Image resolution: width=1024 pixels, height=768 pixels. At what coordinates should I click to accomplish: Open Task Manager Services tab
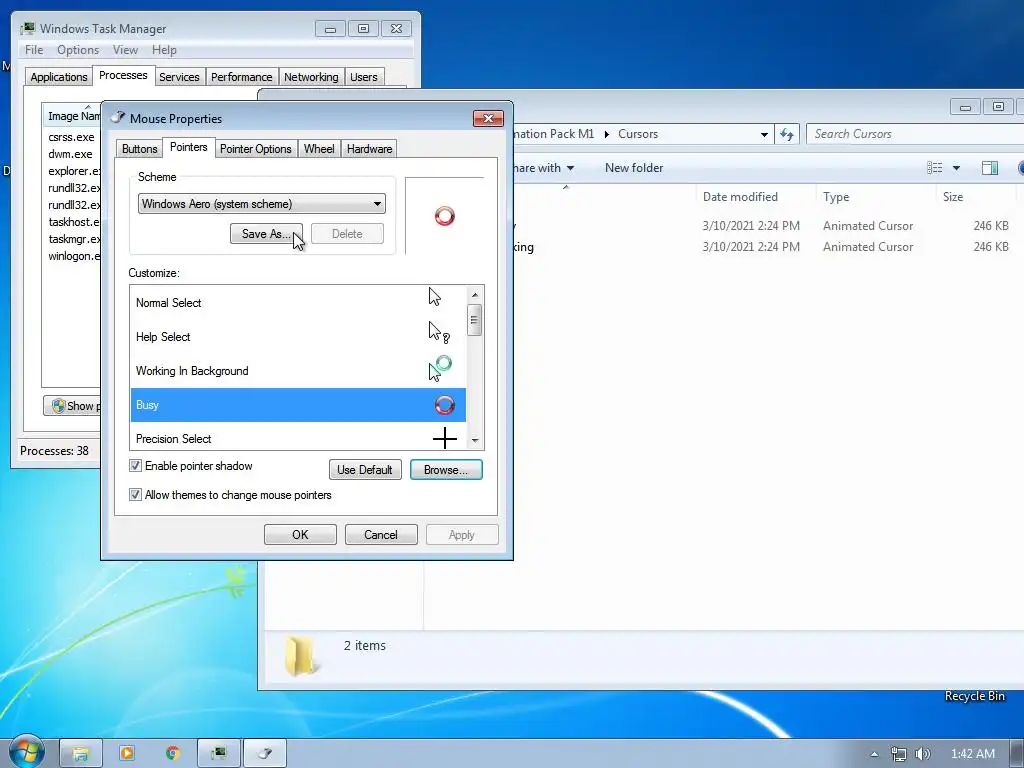click(179, 77)
